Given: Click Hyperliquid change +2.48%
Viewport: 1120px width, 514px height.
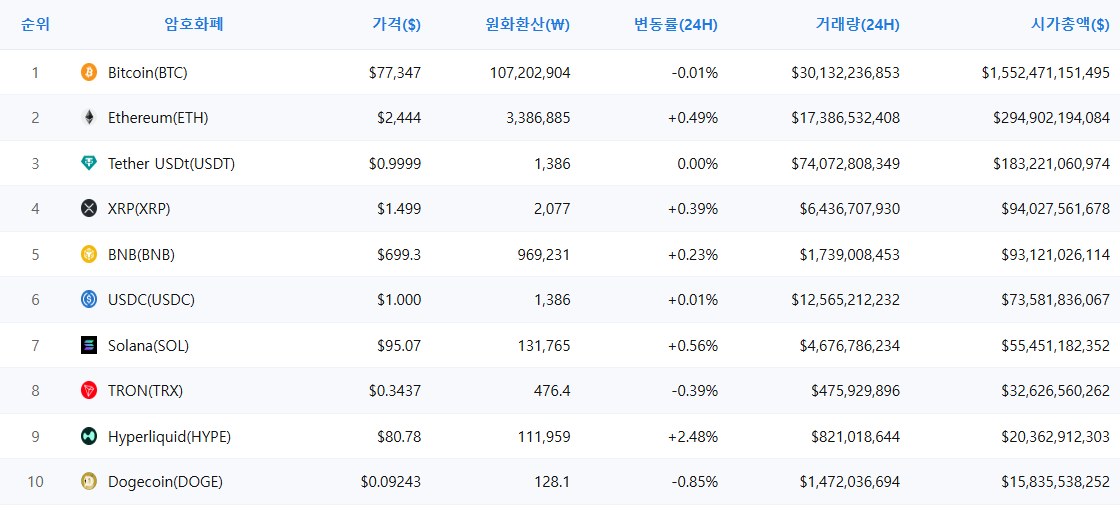Looking at the screenshot, I should (x=693, y=436).
